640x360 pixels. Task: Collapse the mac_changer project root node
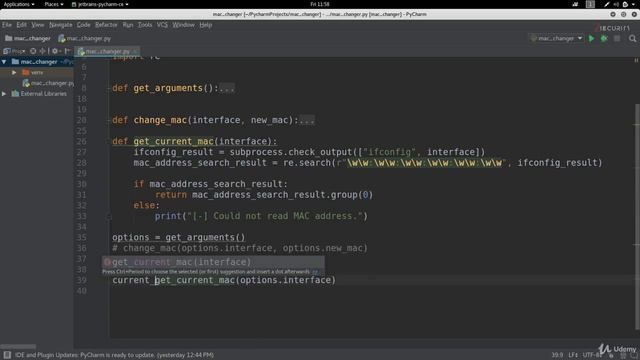click(4, 62)
